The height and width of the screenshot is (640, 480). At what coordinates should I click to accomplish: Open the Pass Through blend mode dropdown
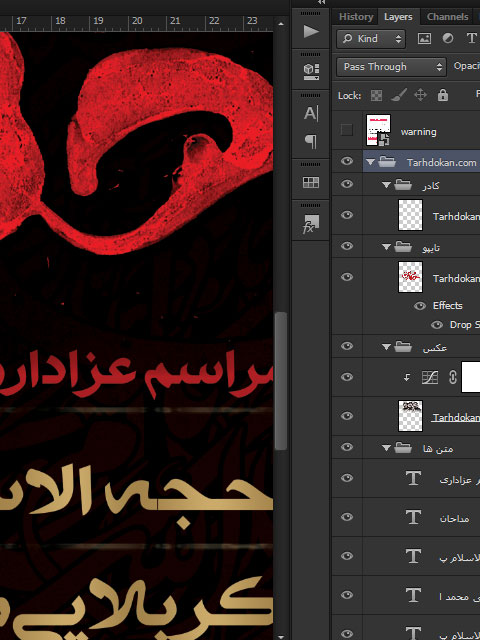[391, 67]
